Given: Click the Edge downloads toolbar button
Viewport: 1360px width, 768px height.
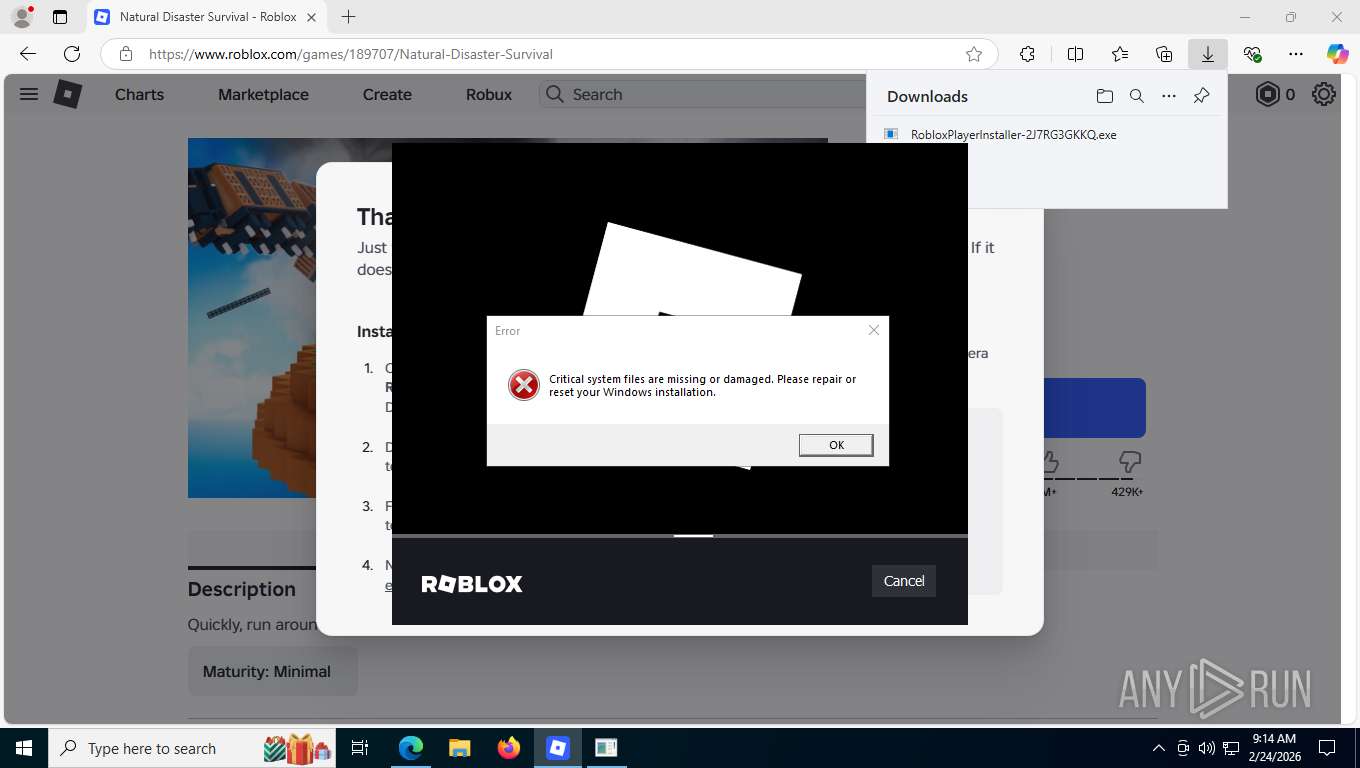Looking at the screenshot, I should click(x=1208, y=54).
